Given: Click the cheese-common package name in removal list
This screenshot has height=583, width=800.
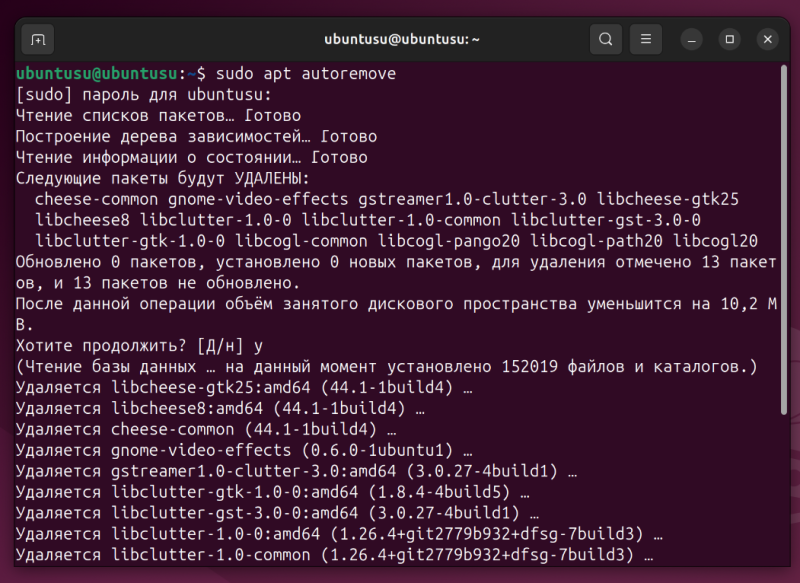Looking at the screenshot, I should pyautogui.click(x=96, y=199).
